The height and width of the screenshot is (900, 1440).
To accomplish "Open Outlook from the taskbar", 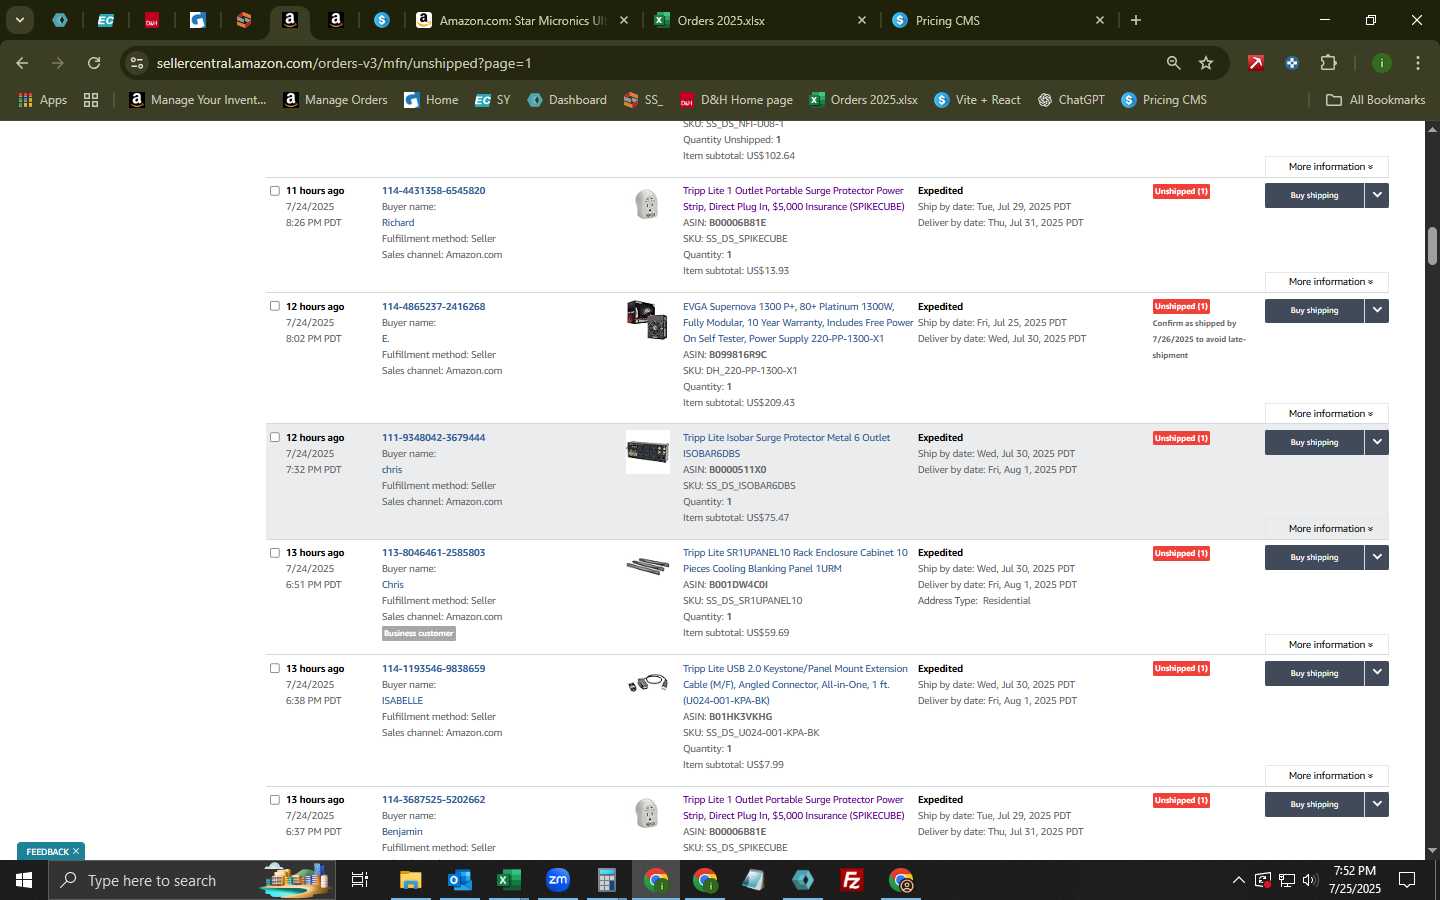I will click(459, 880).
